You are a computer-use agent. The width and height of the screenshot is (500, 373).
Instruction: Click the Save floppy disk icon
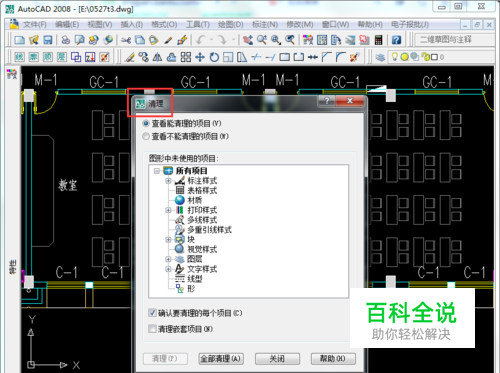click(x=48, y=40)
